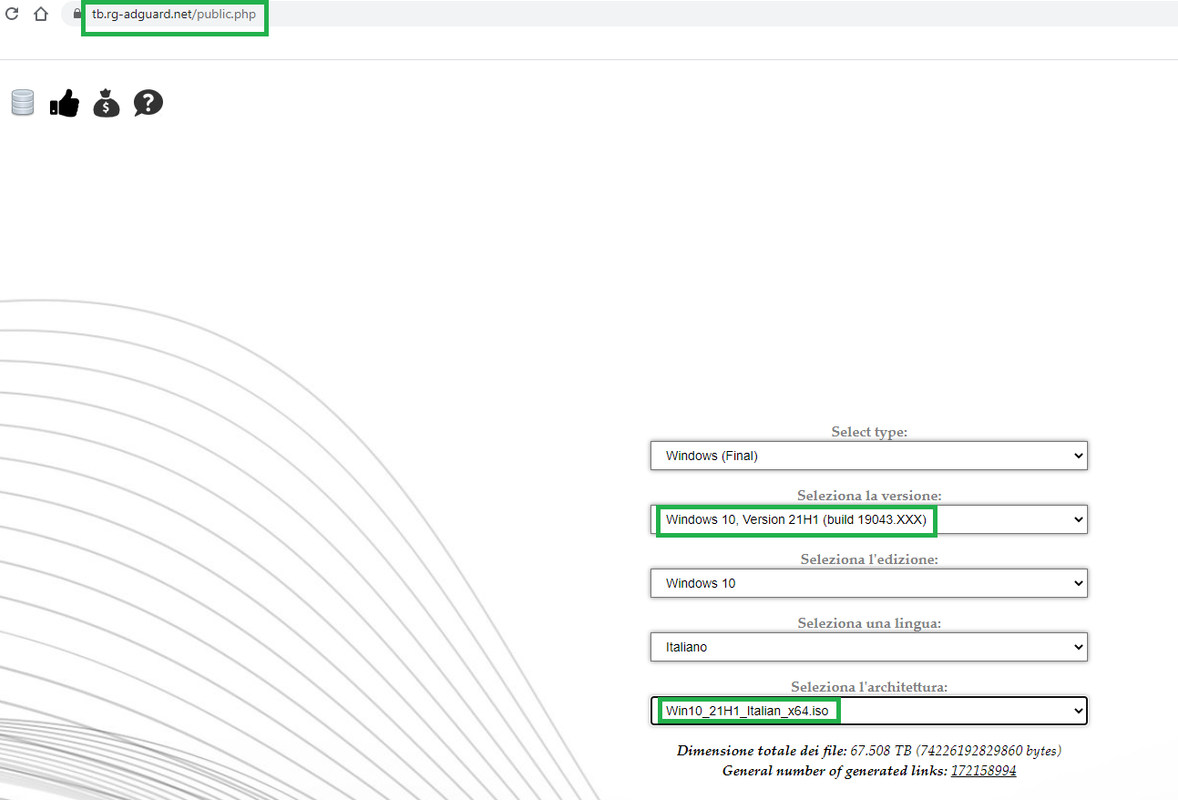The width and height of the screenshot is (1178, 800).
Task: Click the 'Dimensione totale dei file' text
Action: (x=760, y=750)
